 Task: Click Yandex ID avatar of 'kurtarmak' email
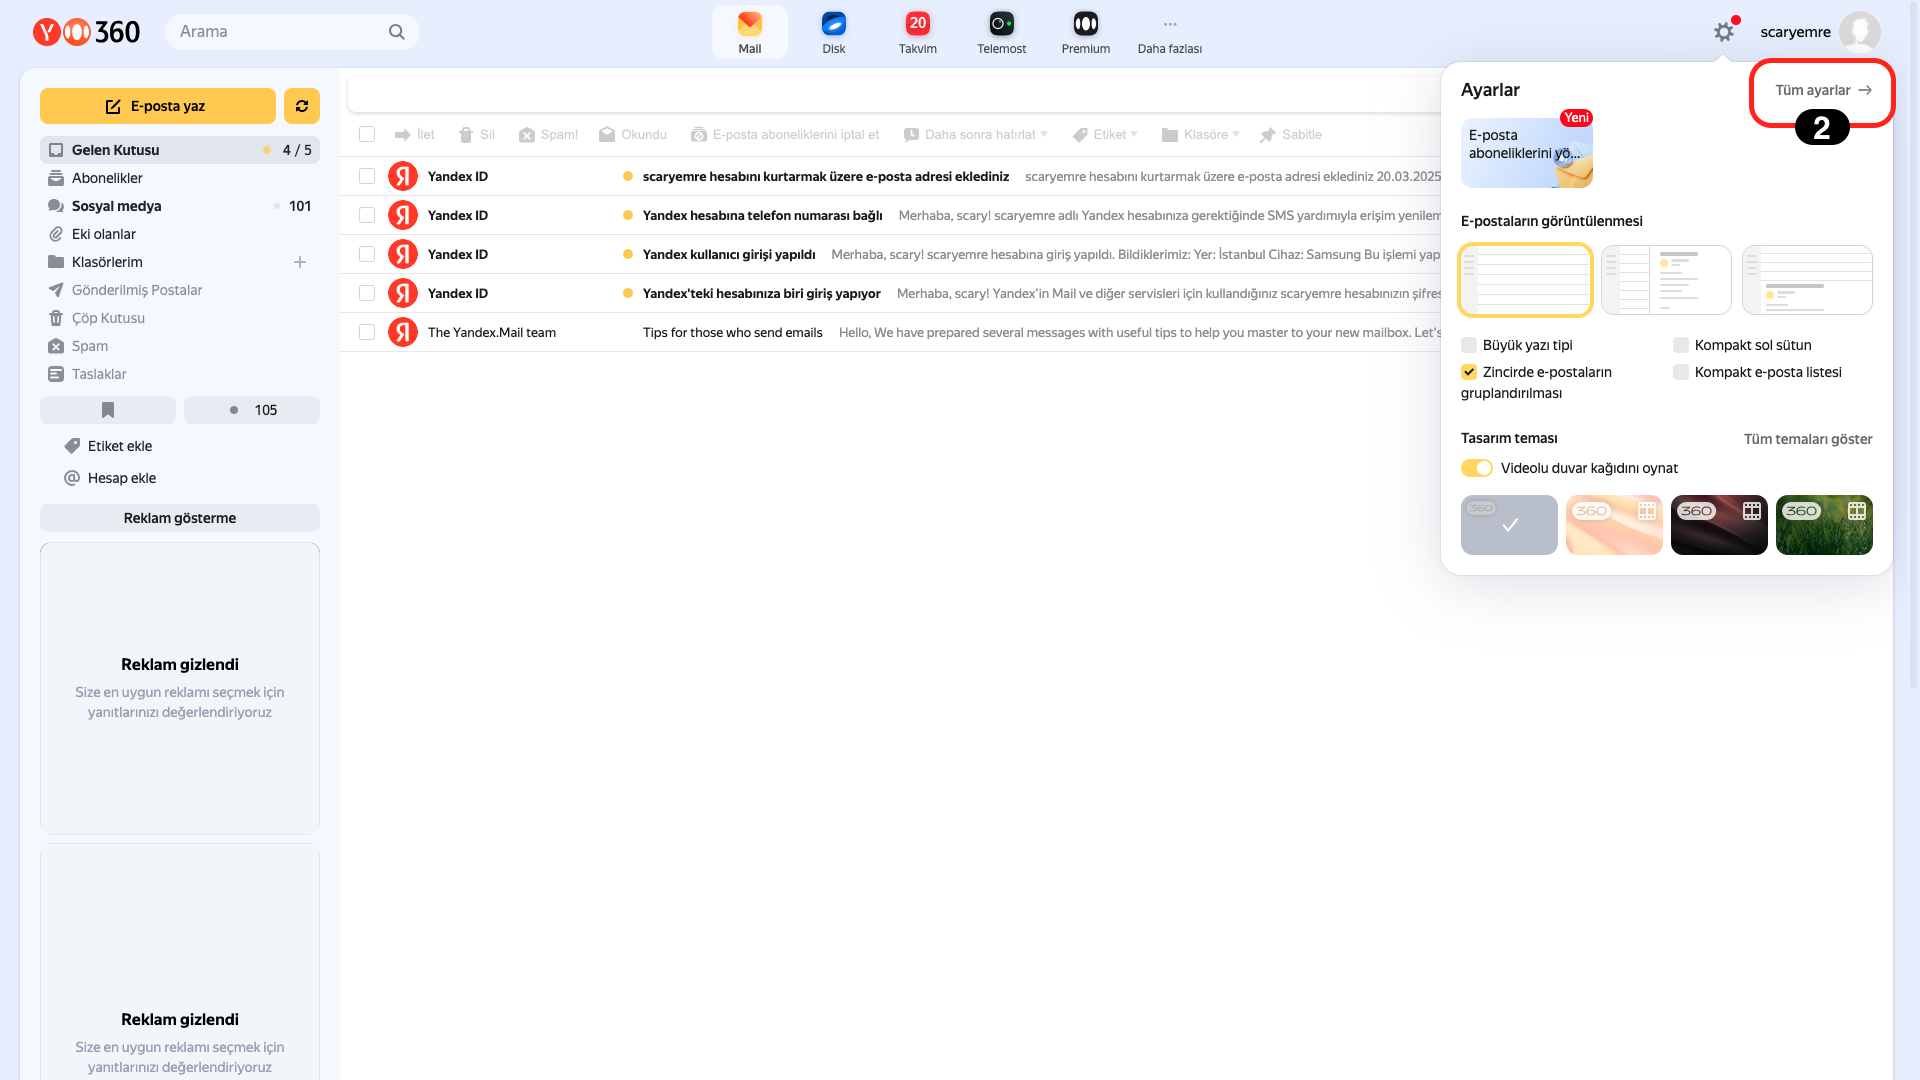[403, 176]
